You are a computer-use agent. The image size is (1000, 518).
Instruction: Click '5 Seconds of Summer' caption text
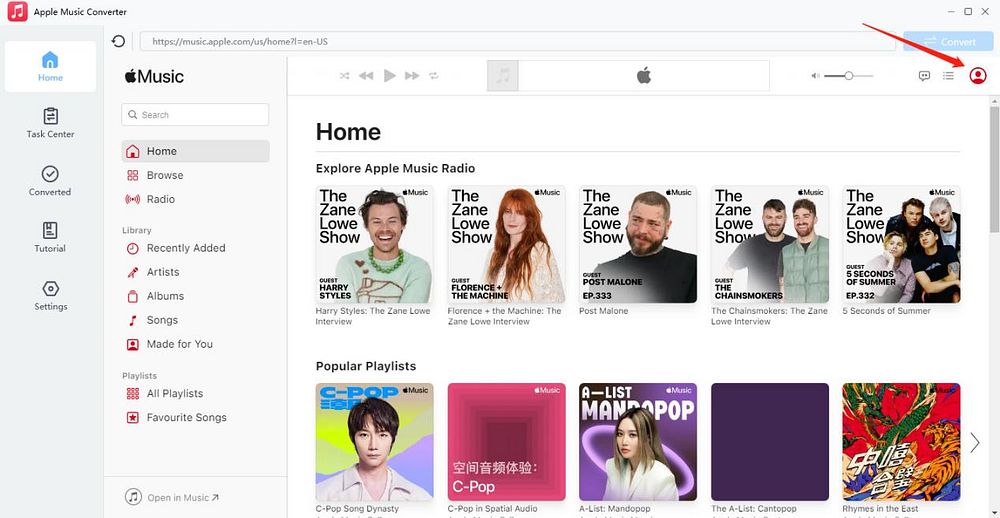click(886, 311)
